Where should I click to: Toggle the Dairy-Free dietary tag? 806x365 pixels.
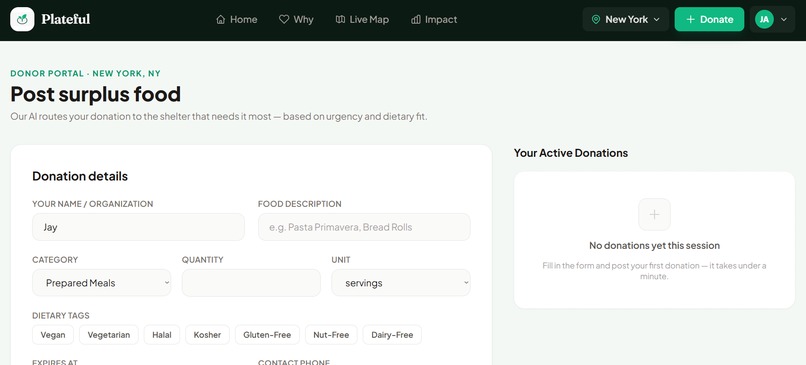[x=392, y=335]
